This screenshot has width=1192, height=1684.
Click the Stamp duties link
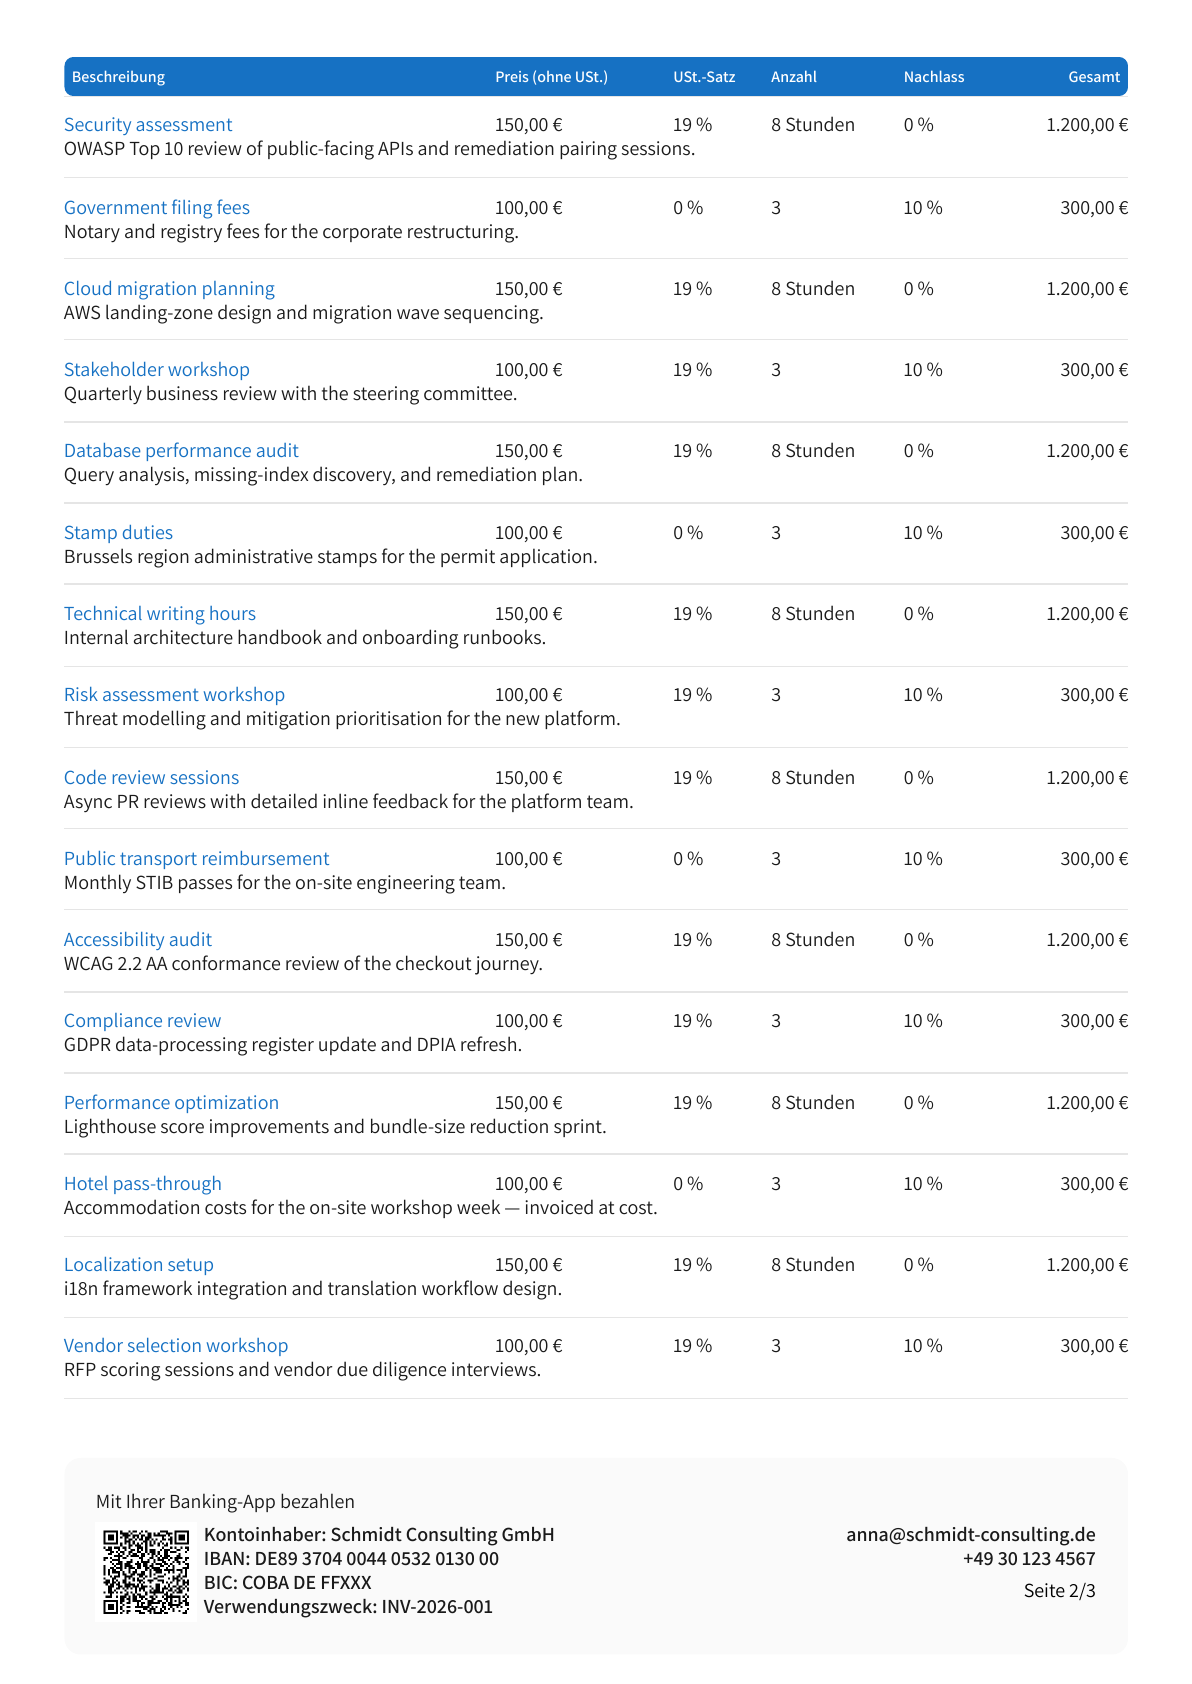[x=118, y=533]
